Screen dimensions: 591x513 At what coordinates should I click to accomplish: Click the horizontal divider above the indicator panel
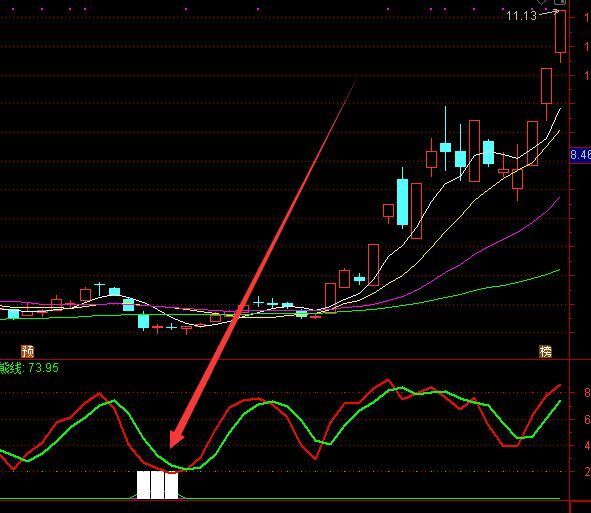[285, 360]
